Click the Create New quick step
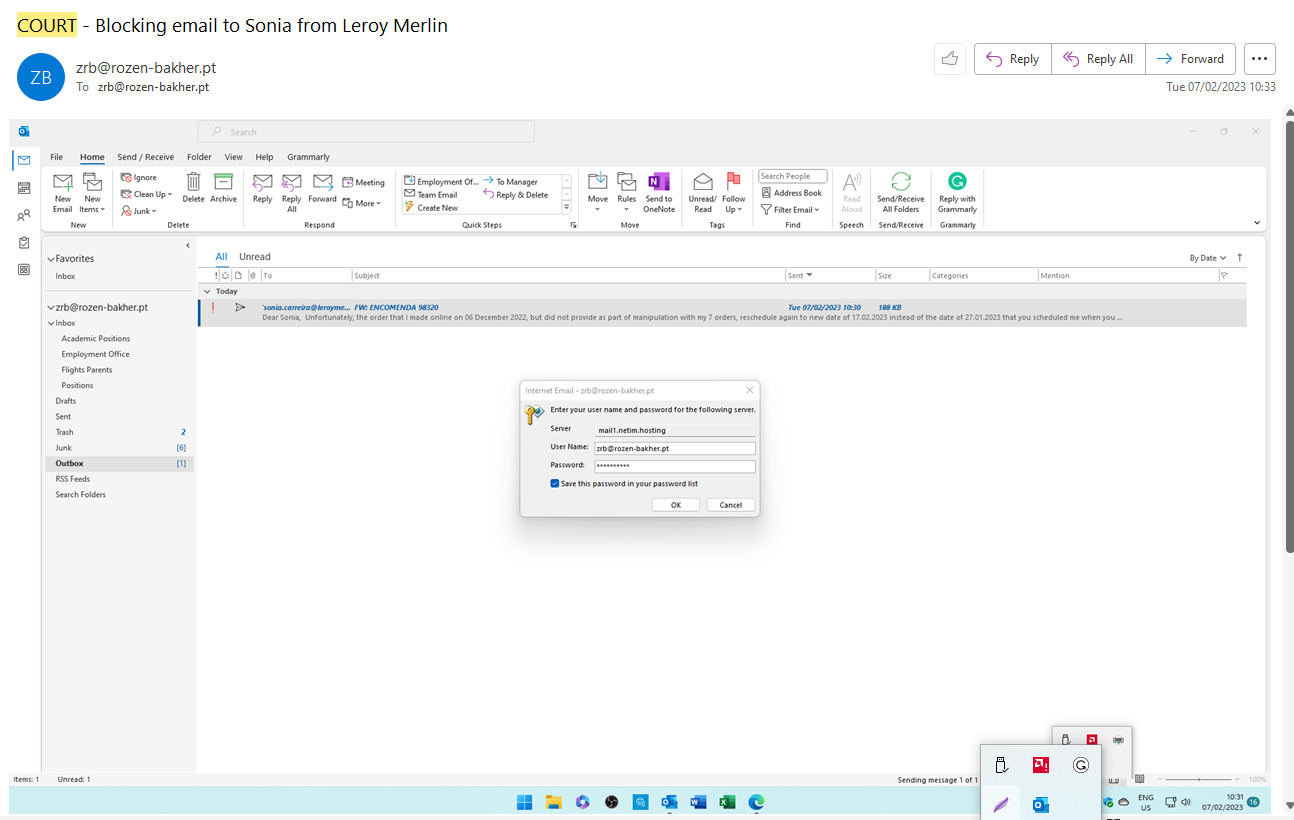 [x=431, y=208]
